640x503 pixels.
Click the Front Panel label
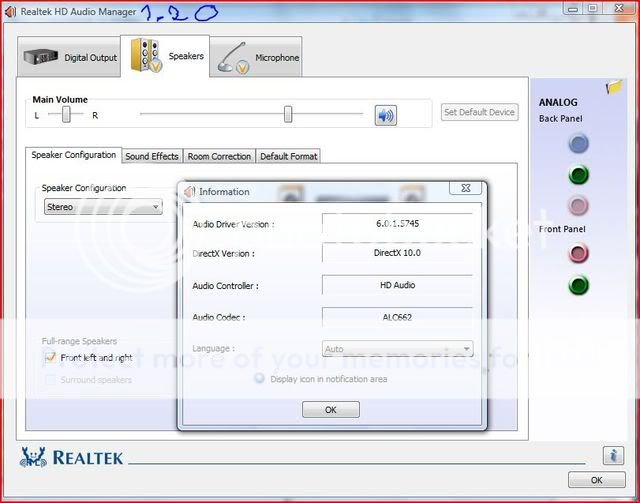click(x=562, y=229)
